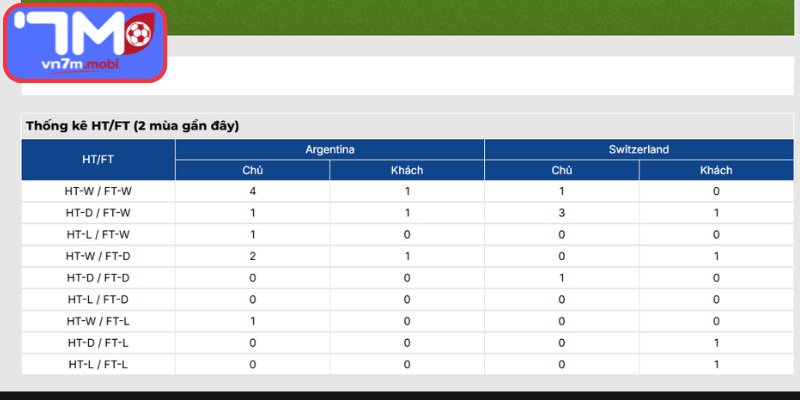This screenshot has height=400, width=800.
Task: Click Switzerland Chủ value in HT-D / FT-L row
Action: (x=562, y=343)
